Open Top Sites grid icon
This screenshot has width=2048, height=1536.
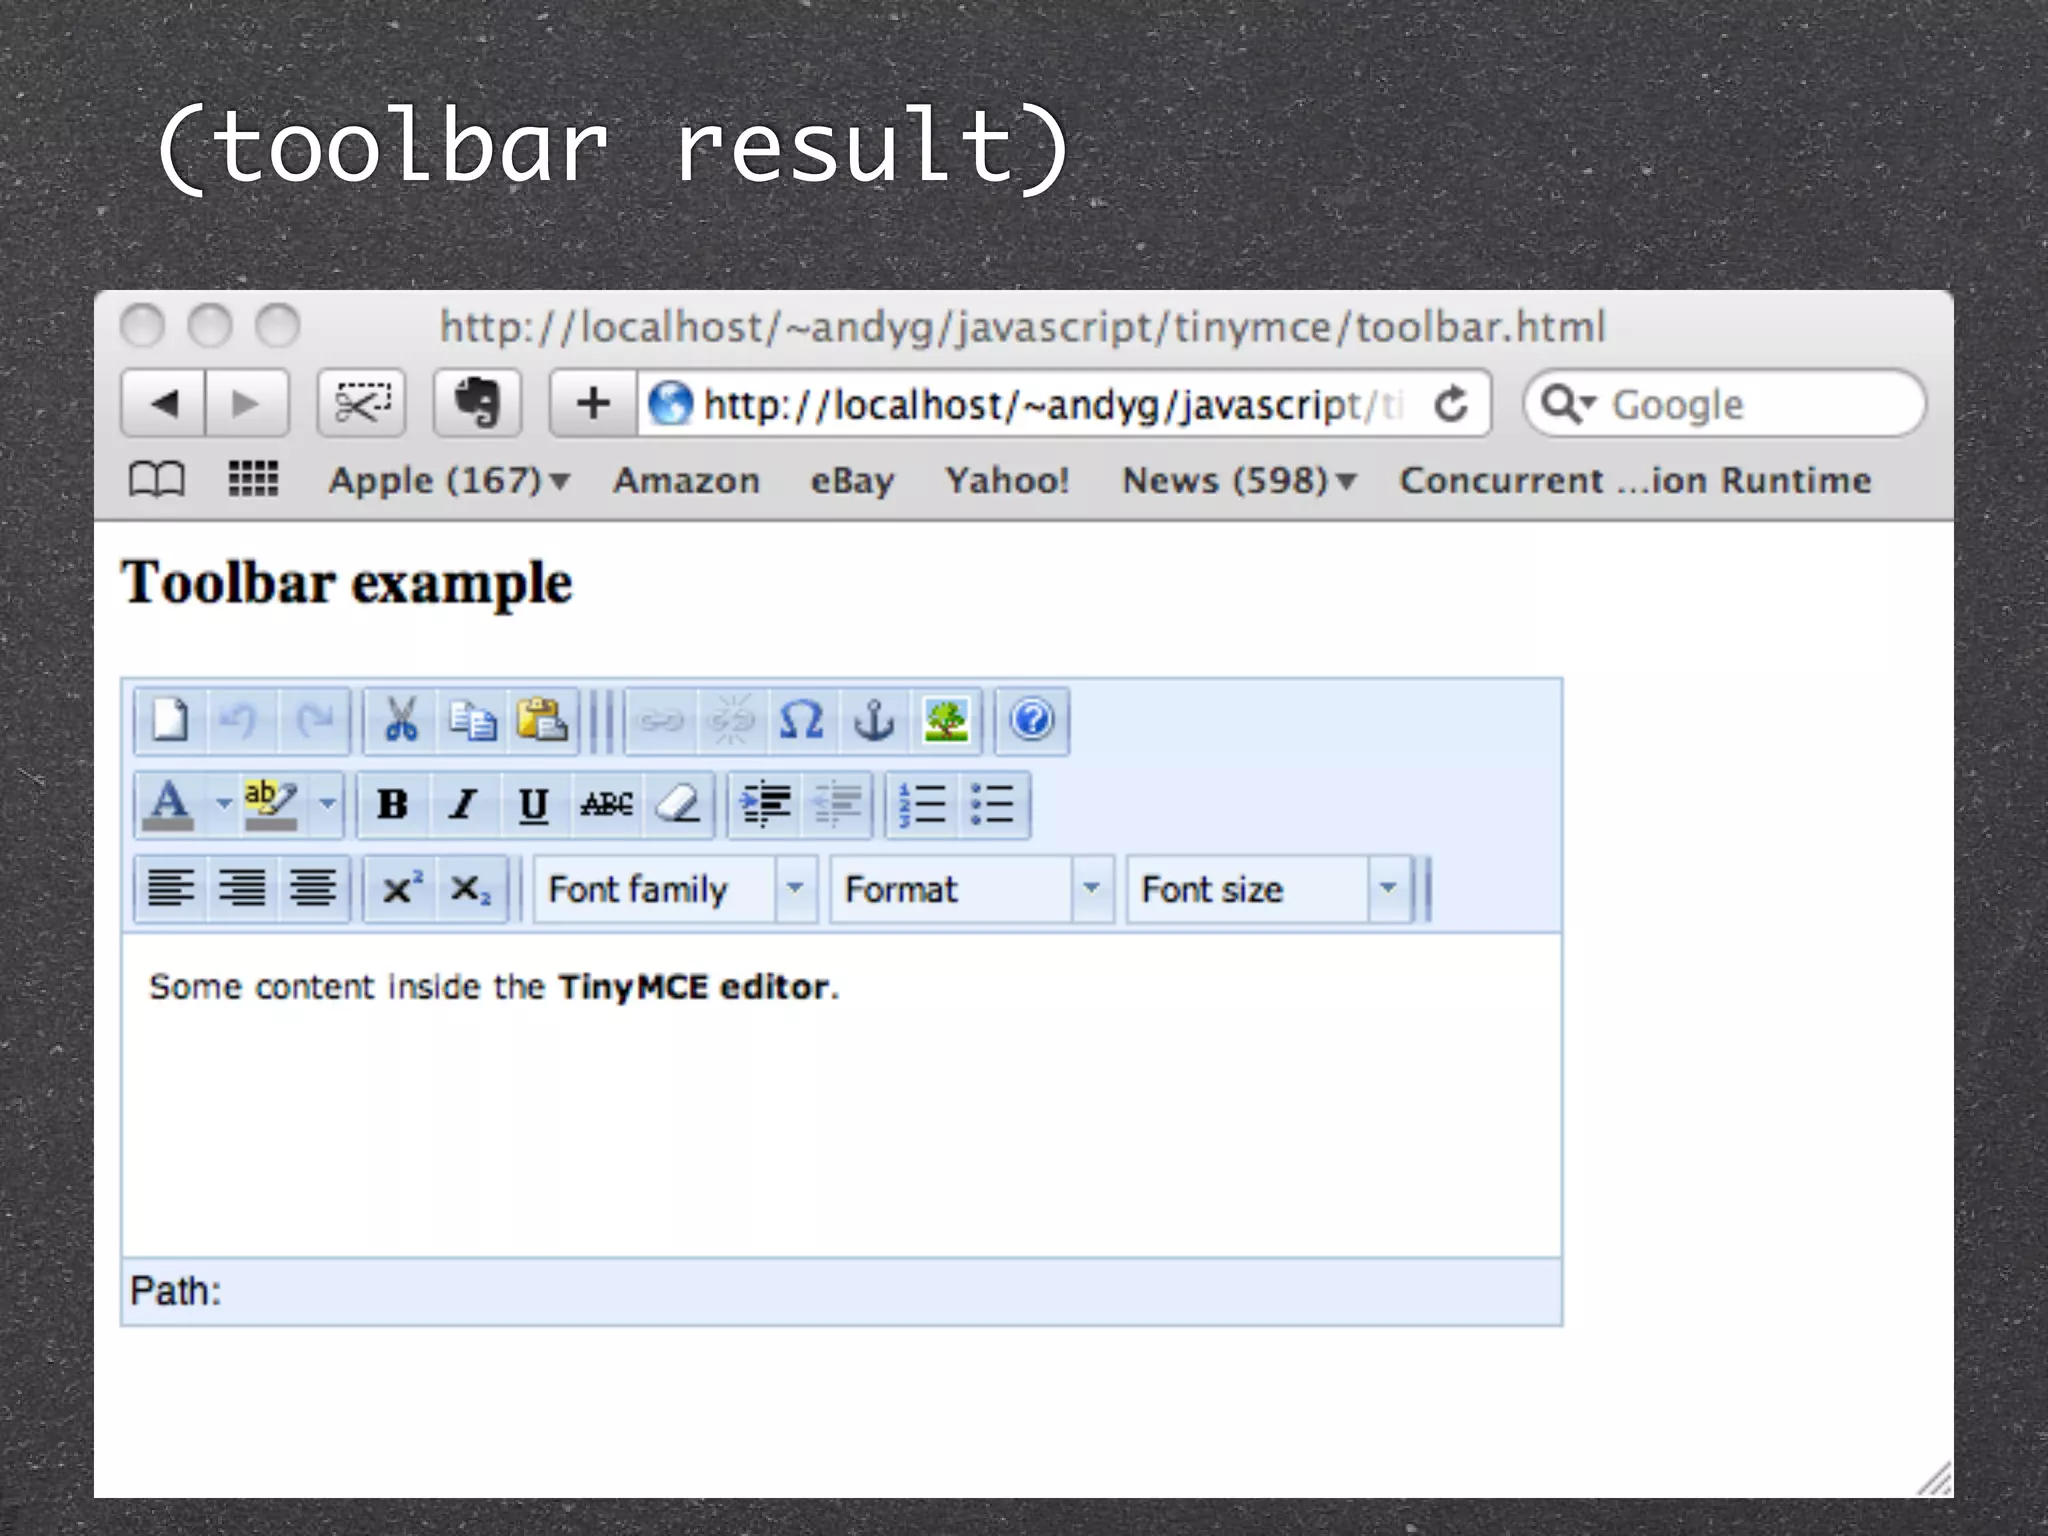pyautogui.click(x=253, y=479)
